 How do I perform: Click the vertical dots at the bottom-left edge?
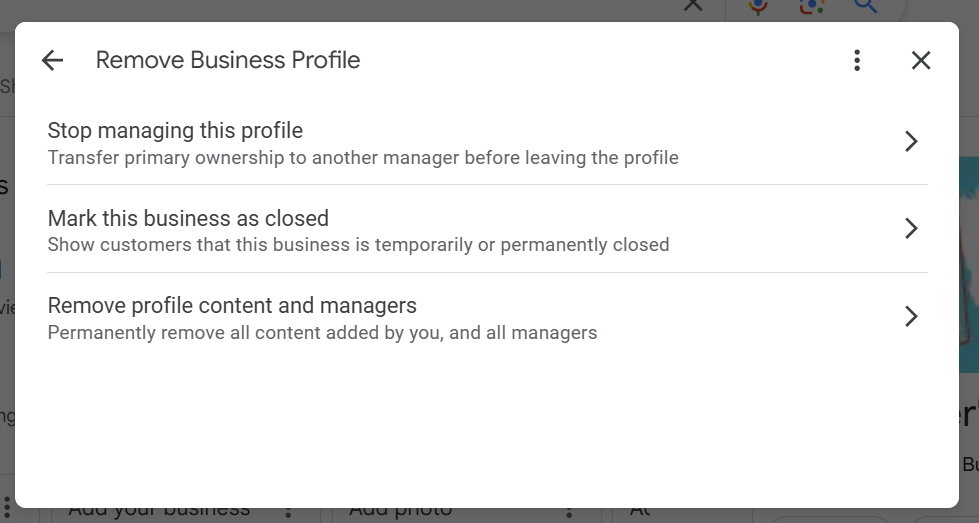click(6, 508)
